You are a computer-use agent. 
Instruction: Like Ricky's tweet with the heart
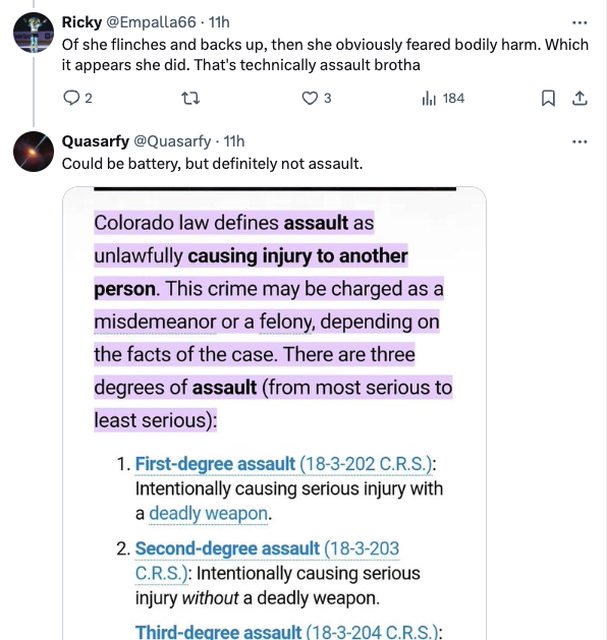(310, 98)
